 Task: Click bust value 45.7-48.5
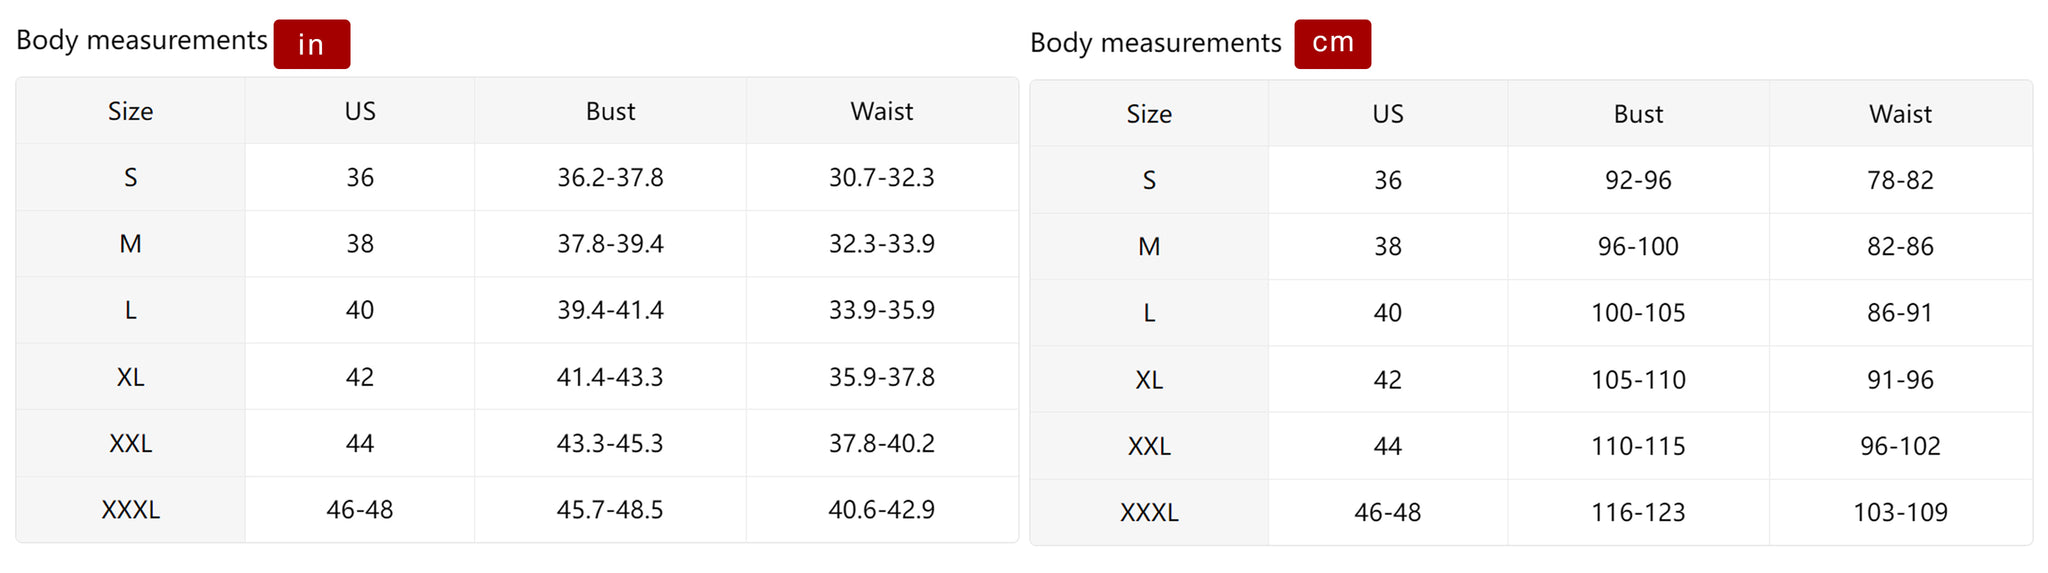click(610, 510)
